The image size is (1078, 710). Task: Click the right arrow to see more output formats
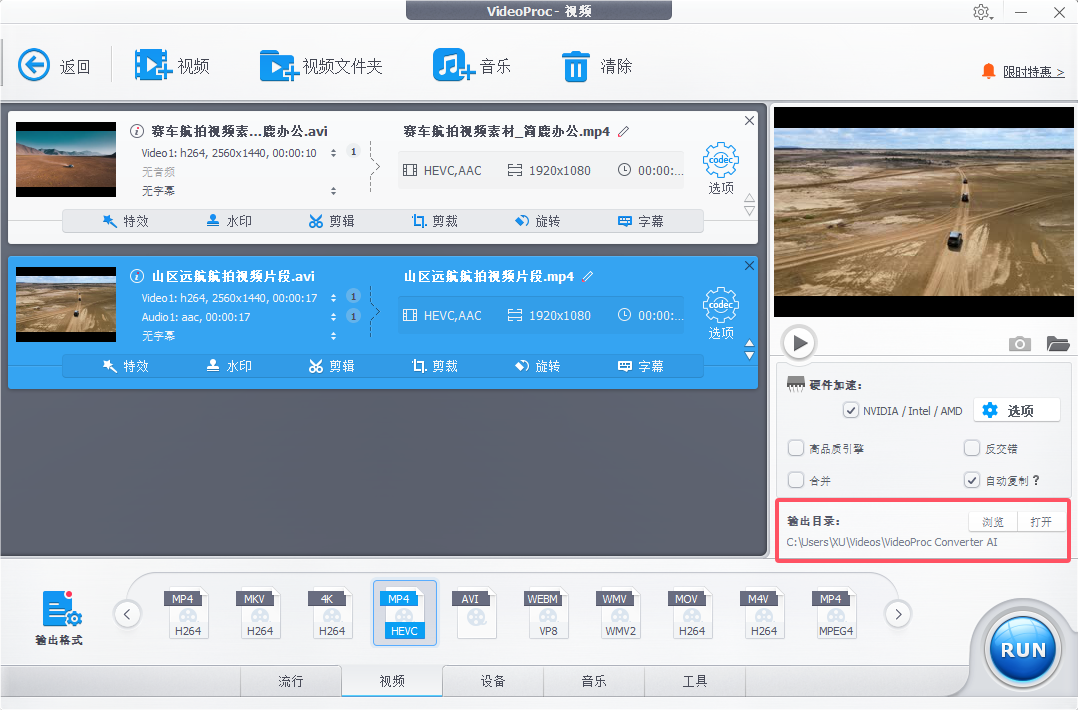(x=897, y=613)
